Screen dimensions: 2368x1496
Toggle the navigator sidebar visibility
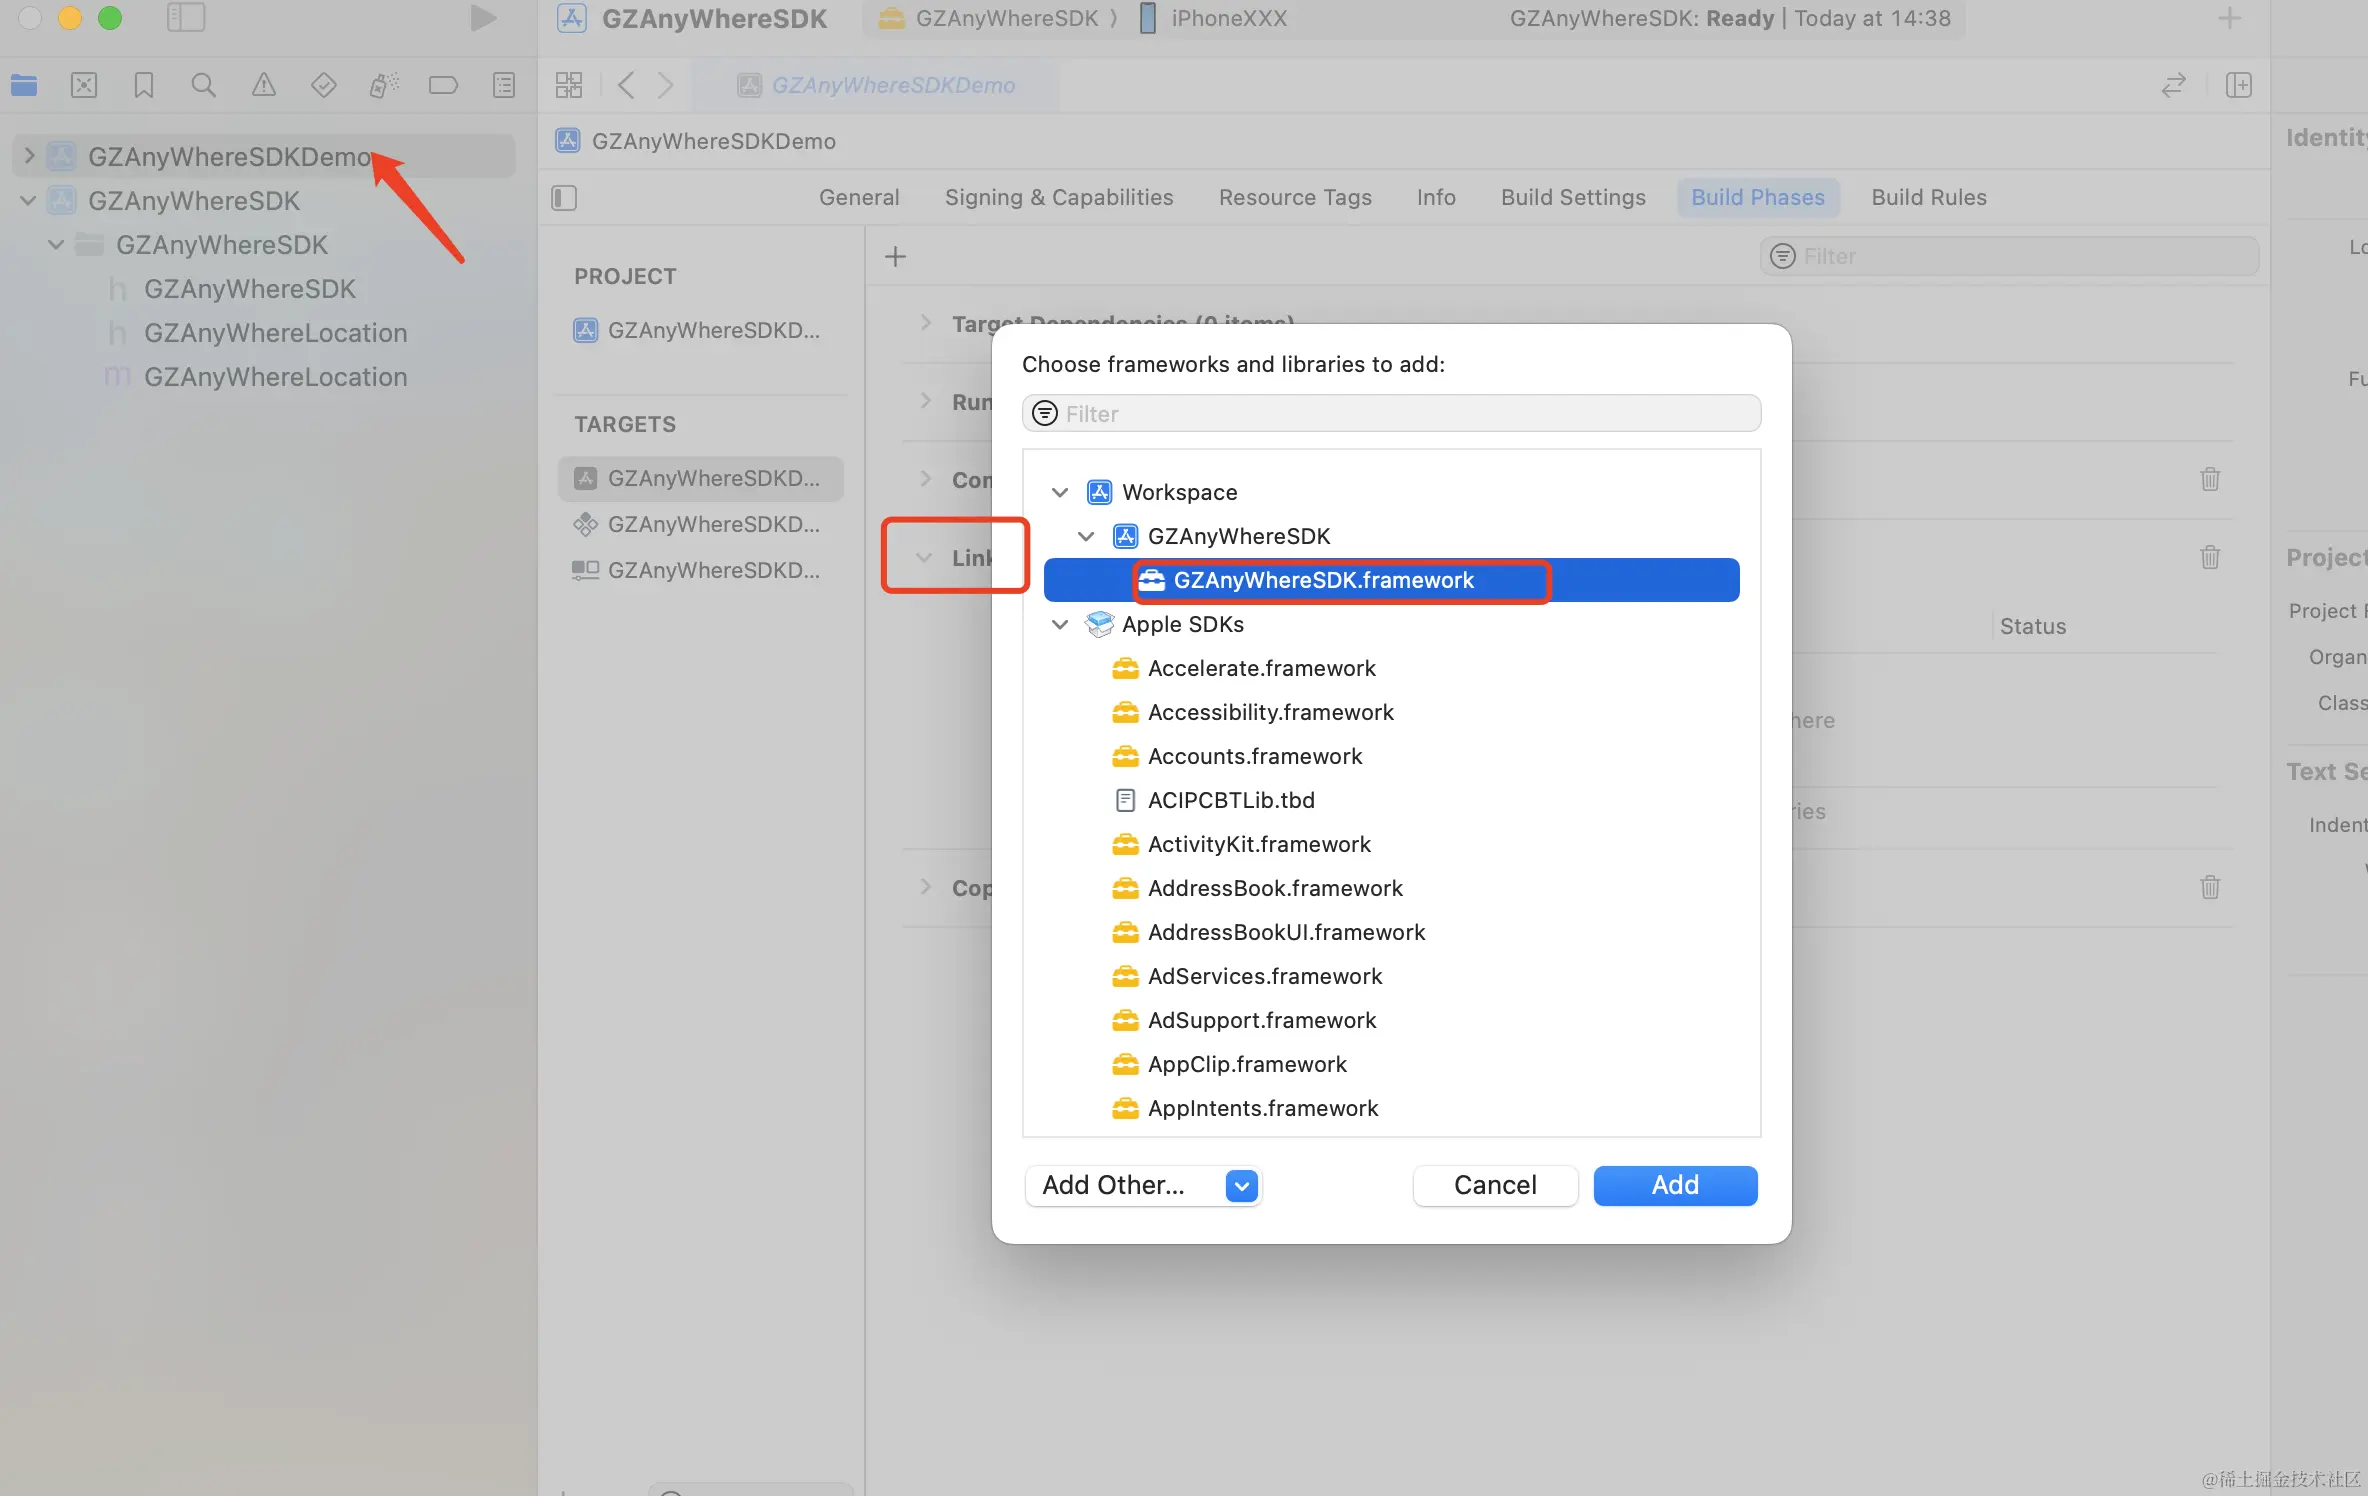(x=186, y=18)
